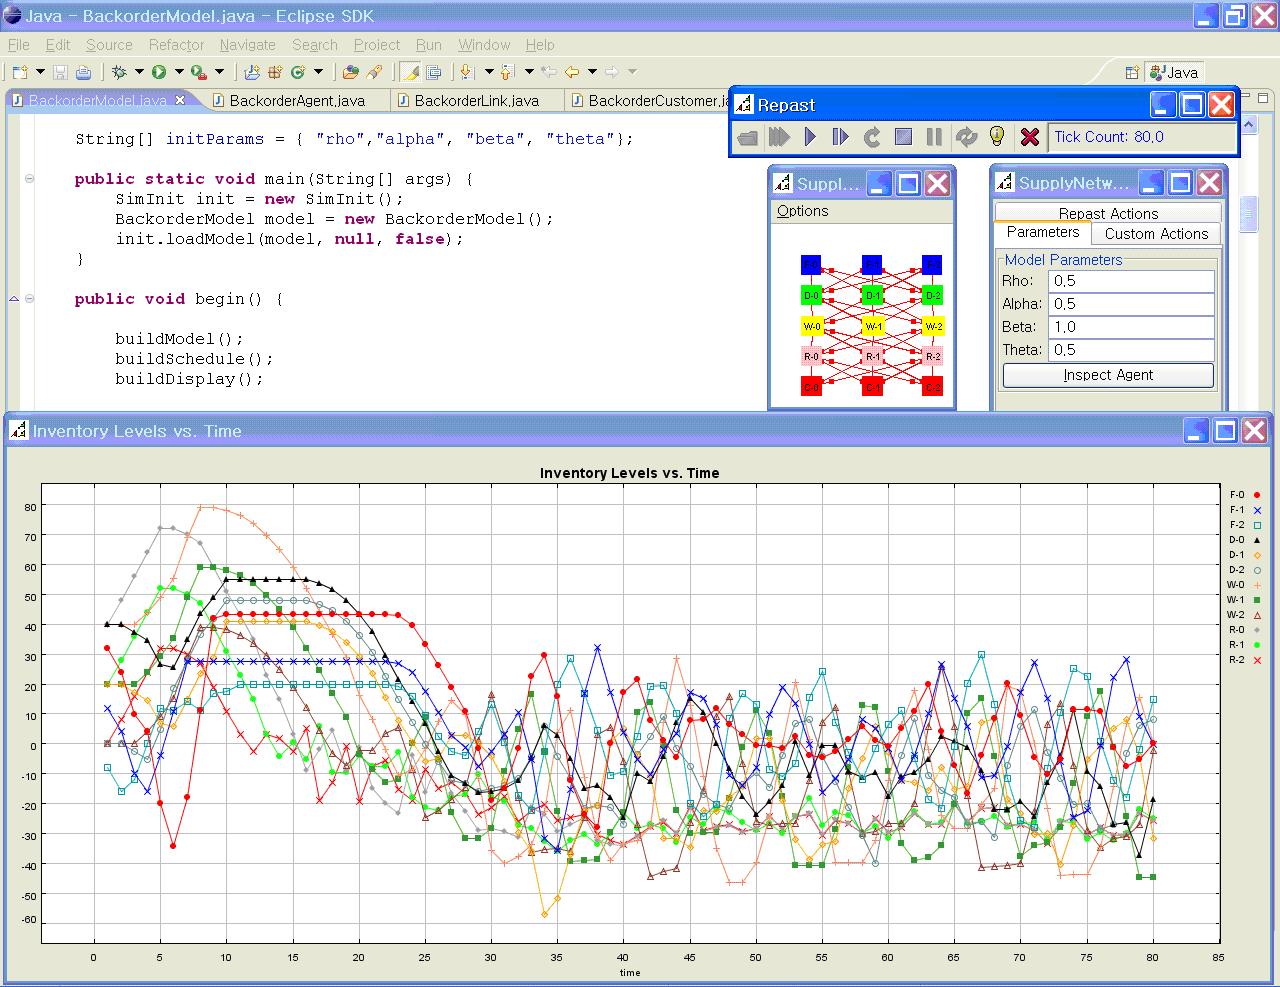Viewport: 1280px width, 987px height.
Task: Click the Last Edit Location icon
Action: (x=549, y=72)
